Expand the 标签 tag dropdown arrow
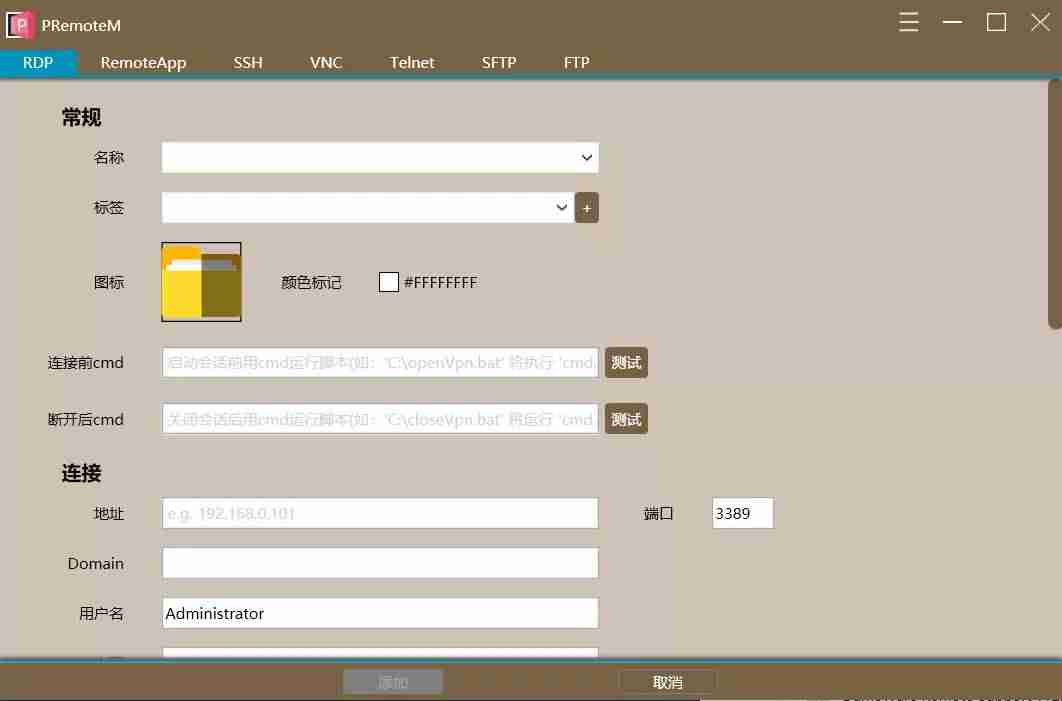The height and width of the screenshot is (701, 1062). 561,207
